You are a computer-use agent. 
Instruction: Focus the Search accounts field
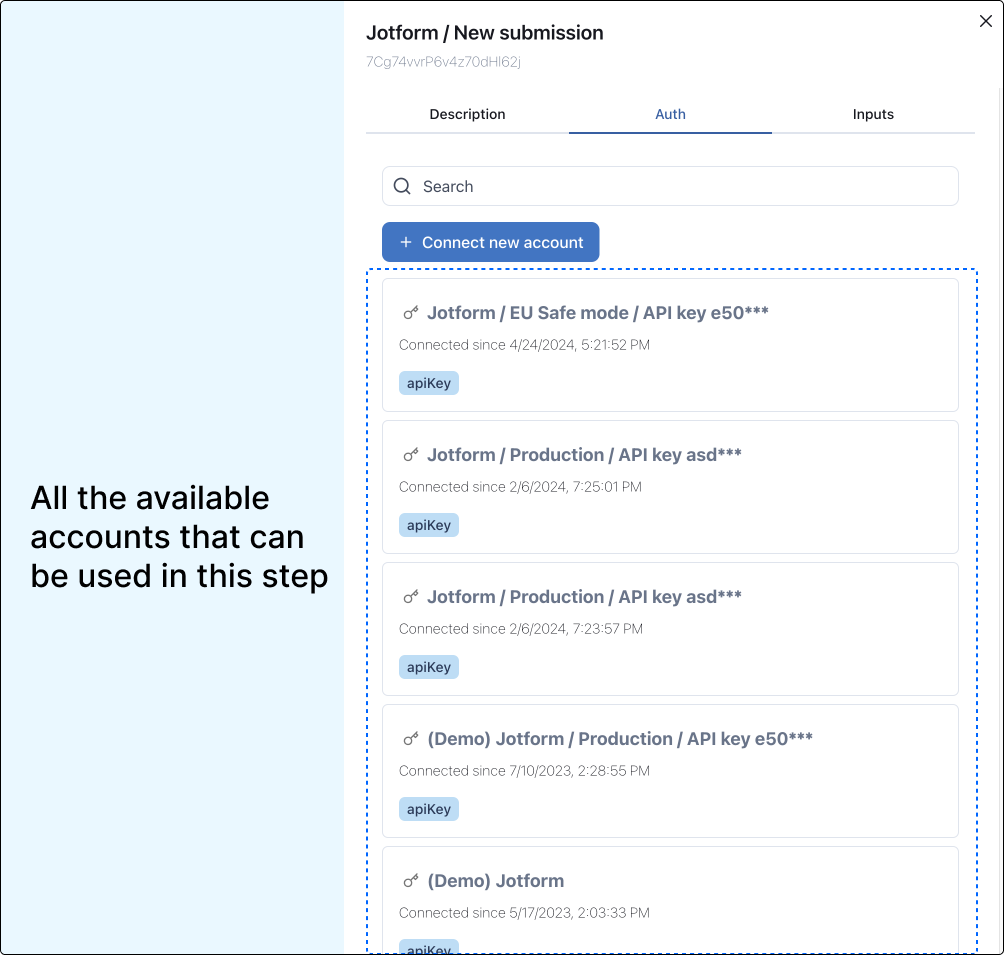coord(670,186)
